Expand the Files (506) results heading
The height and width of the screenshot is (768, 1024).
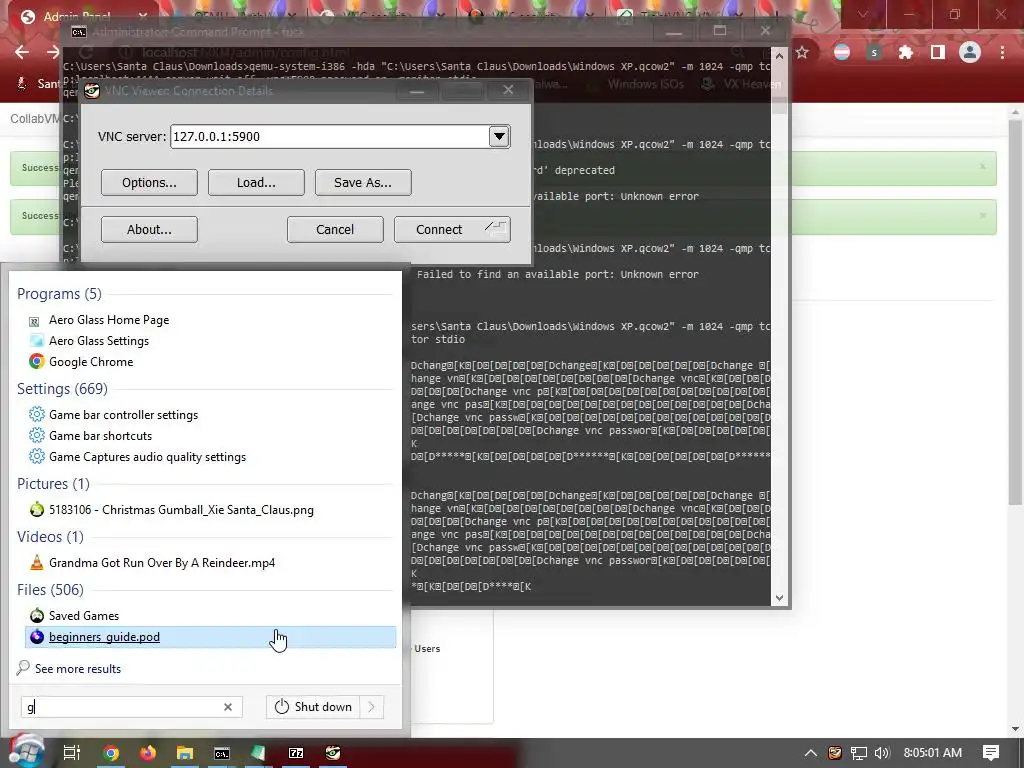[50, 590]
